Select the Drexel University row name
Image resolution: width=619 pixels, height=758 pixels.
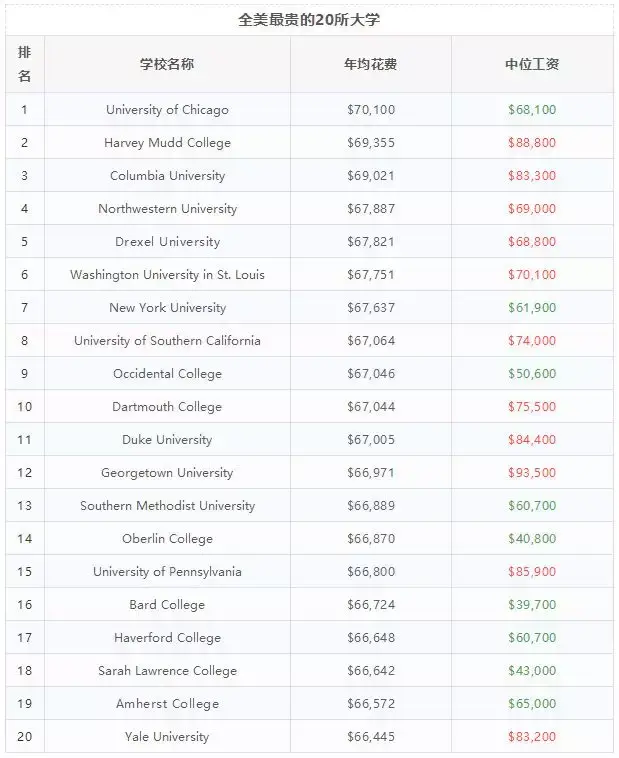click(x=167, y=242)
